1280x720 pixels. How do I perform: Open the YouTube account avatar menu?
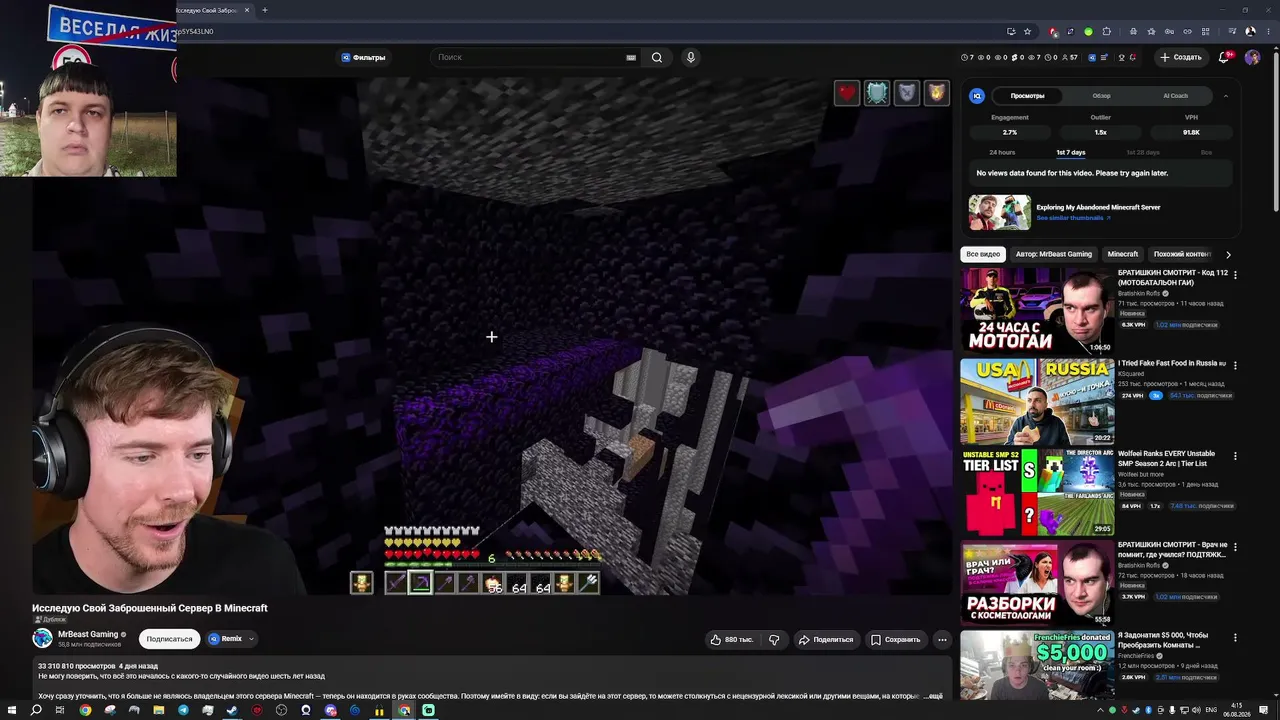pos(1252,57)
